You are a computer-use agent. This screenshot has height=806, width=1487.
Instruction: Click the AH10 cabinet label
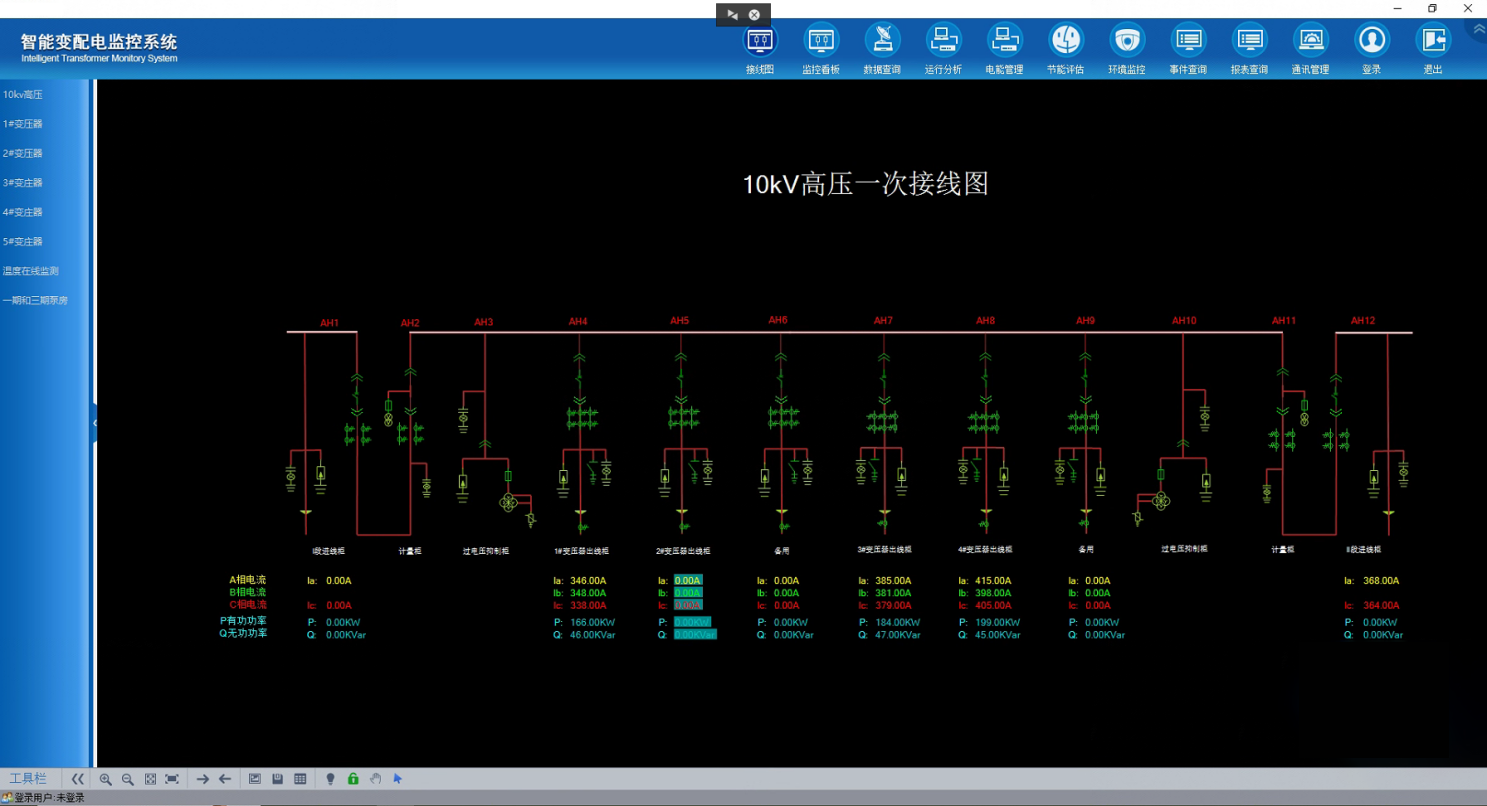(1184, 321)
